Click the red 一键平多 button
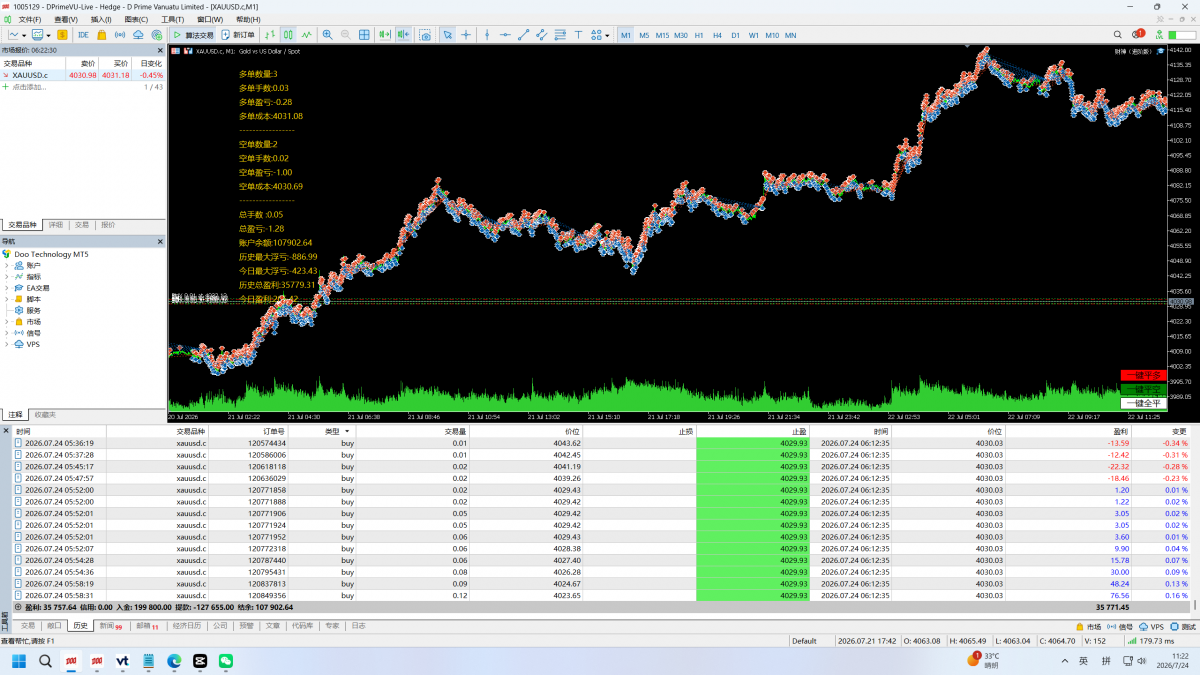1200x675 pixels. click(1143, 375)
